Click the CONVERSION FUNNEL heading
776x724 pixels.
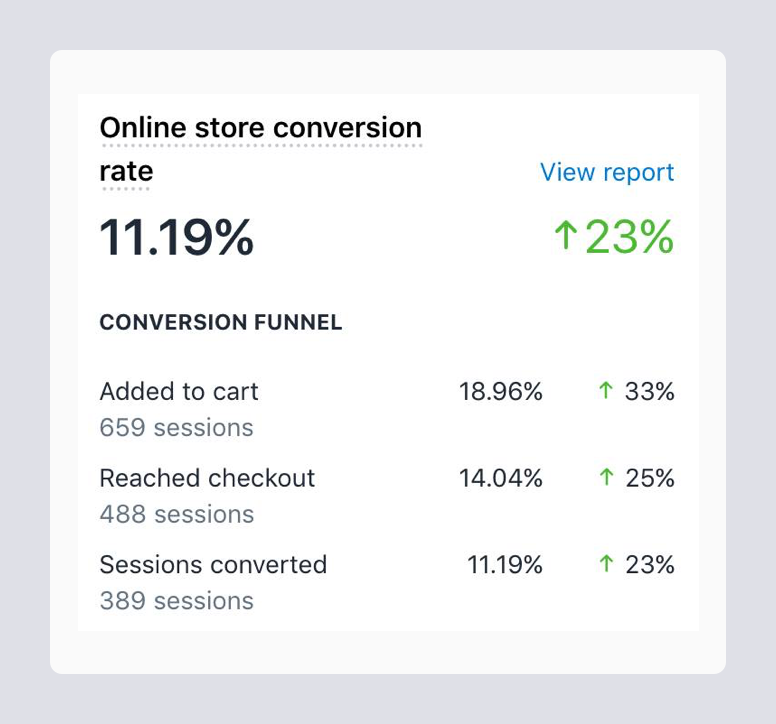[221, 323]
